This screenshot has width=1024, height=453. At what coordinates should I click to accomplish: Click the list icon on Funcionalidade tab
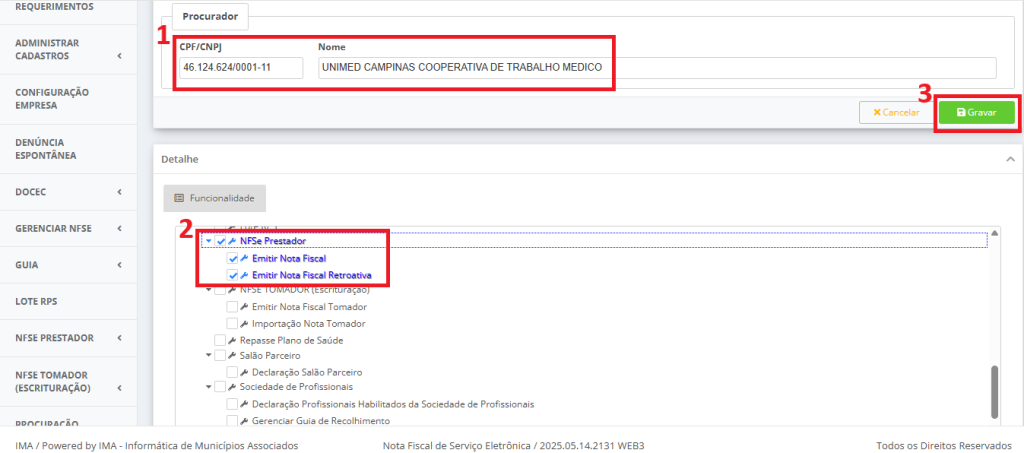coord(179,198)
